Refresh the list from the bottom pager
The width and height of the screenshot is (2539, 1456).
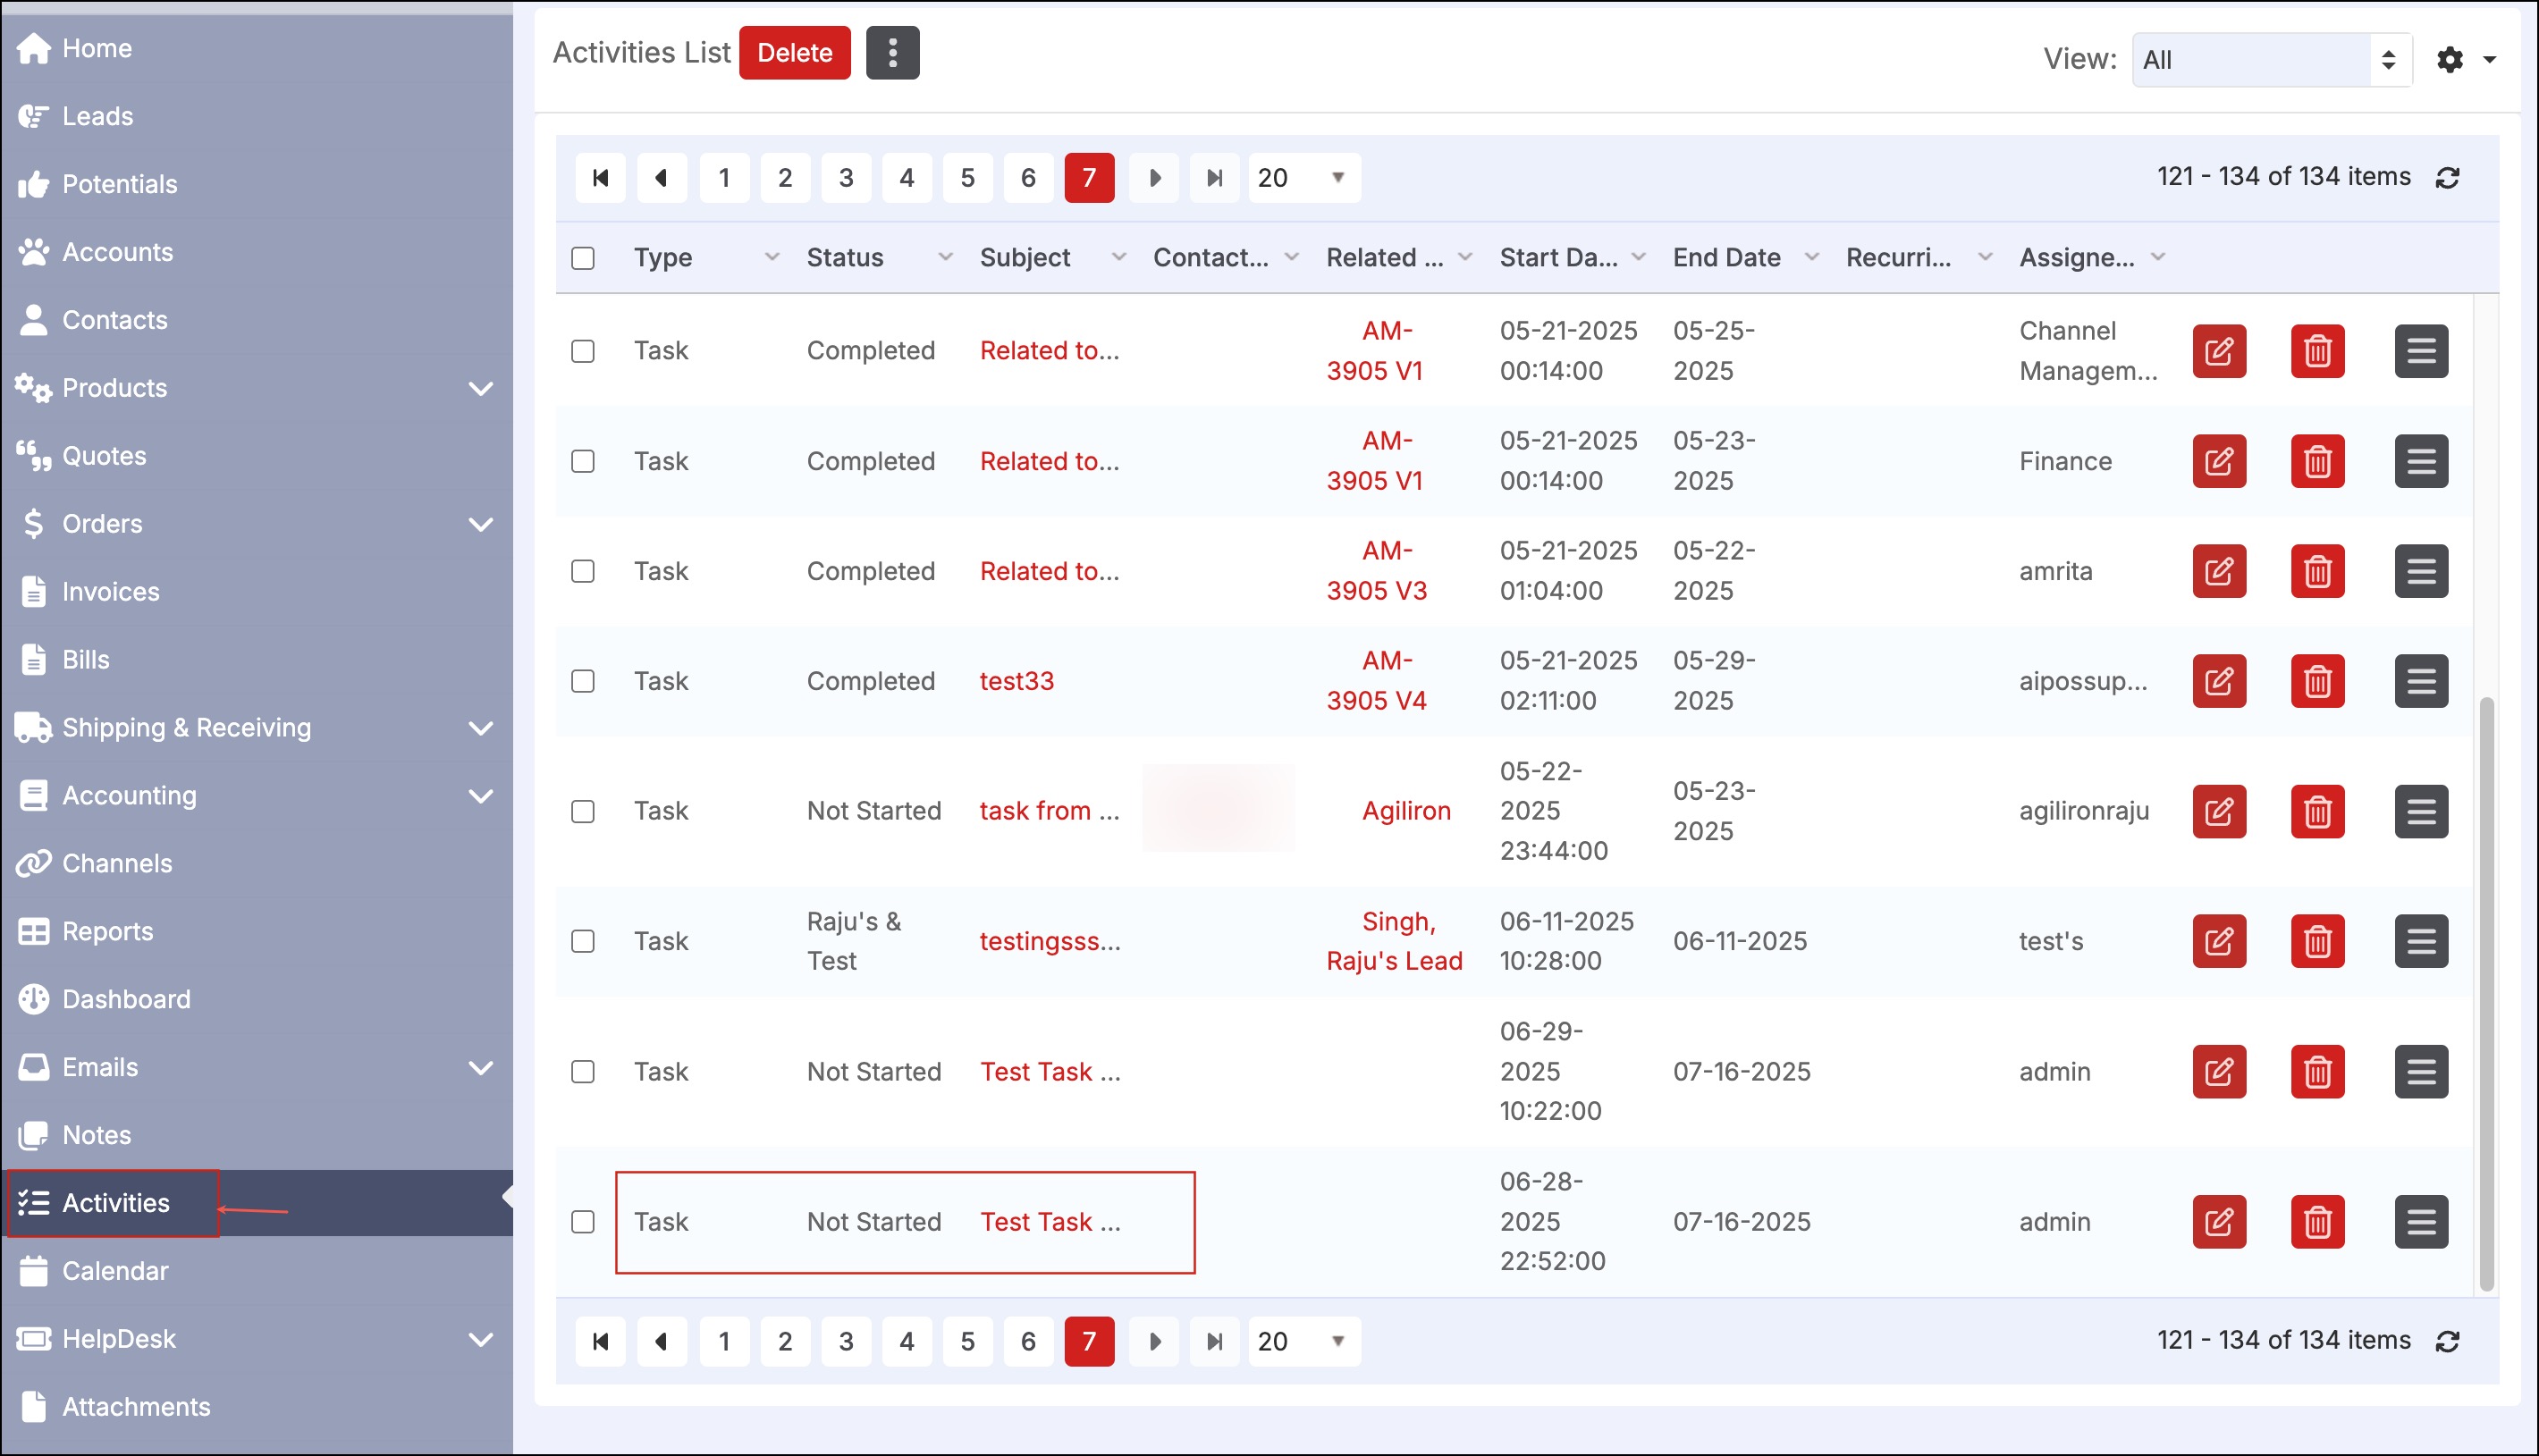click(x=2447, y=1341)
